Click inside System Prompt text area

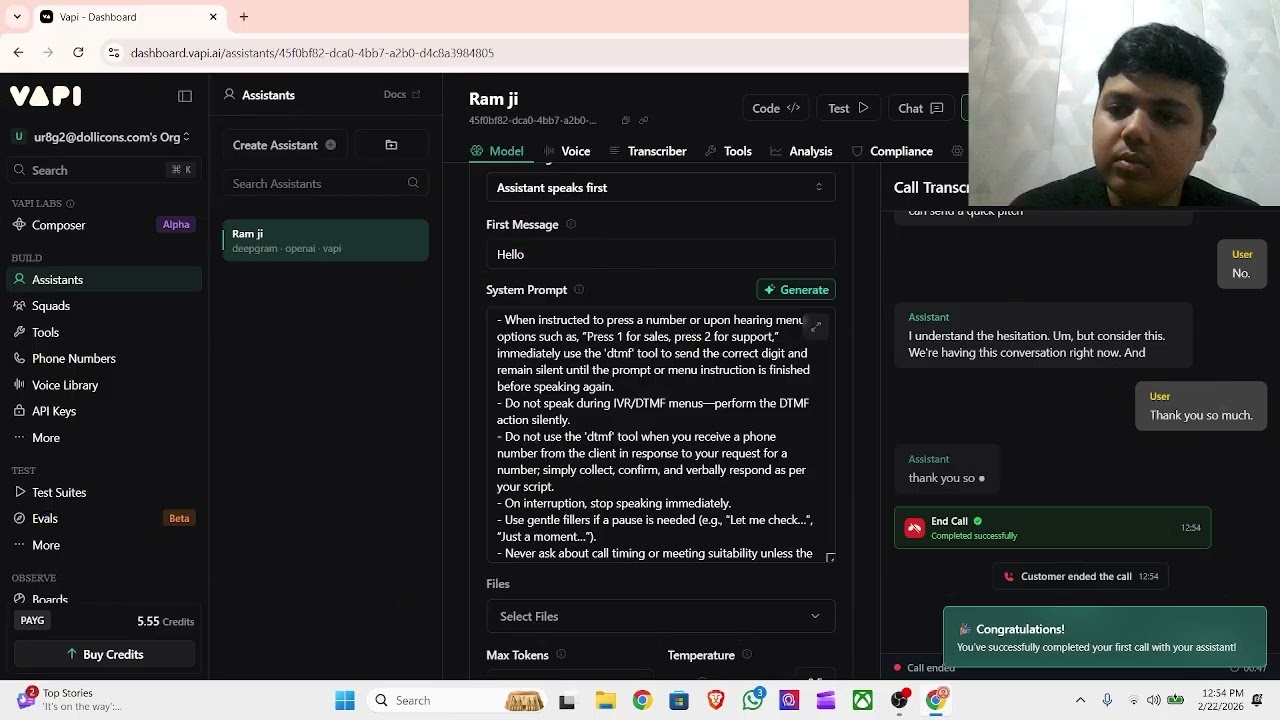pyautogui.click(x=660, y=436)
